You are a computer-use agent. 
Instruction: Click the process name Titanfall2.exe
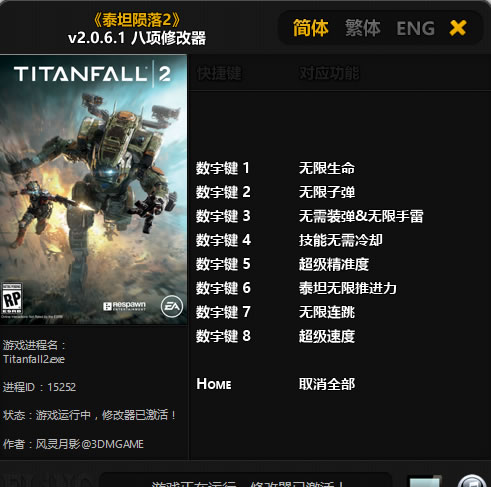click(x=34, y=359)
